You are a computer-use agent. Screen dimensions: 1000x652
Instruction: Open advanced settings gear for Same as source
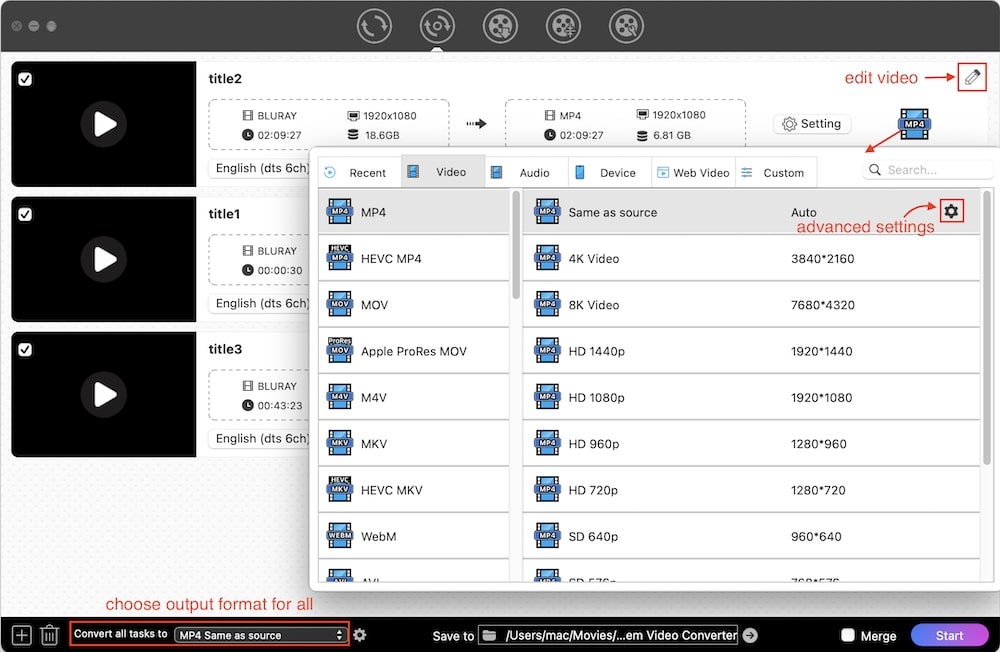pyautogui.click(x=951, y=211)
